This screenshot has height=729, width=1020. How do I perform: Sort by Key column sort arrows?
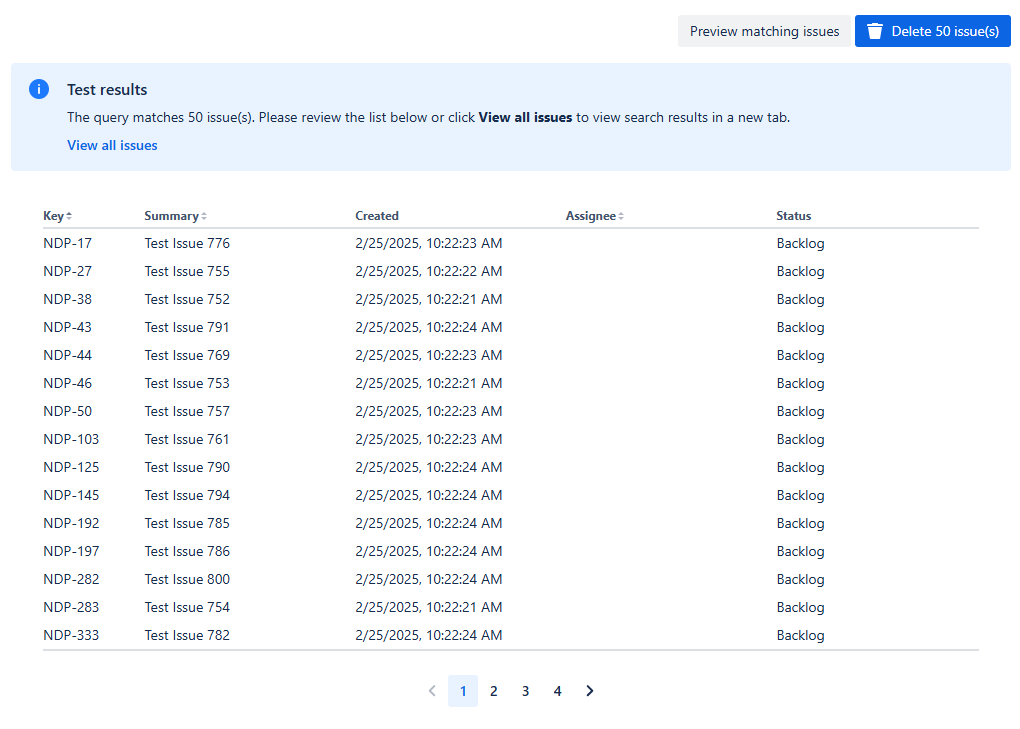tap(69, 216)
